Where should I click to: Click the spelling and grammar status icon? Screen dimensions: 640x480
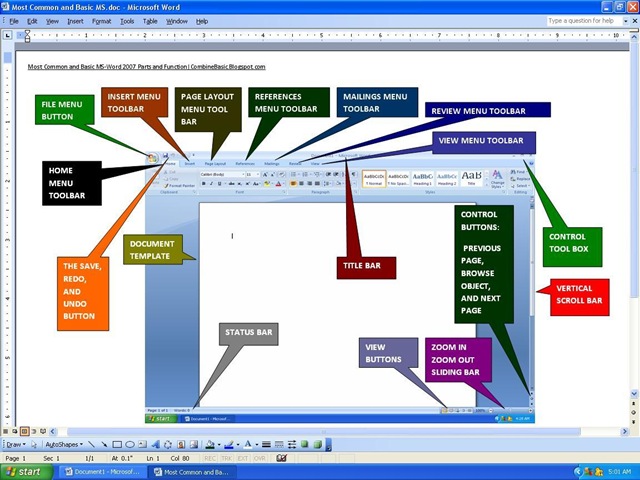coord(281,458)
